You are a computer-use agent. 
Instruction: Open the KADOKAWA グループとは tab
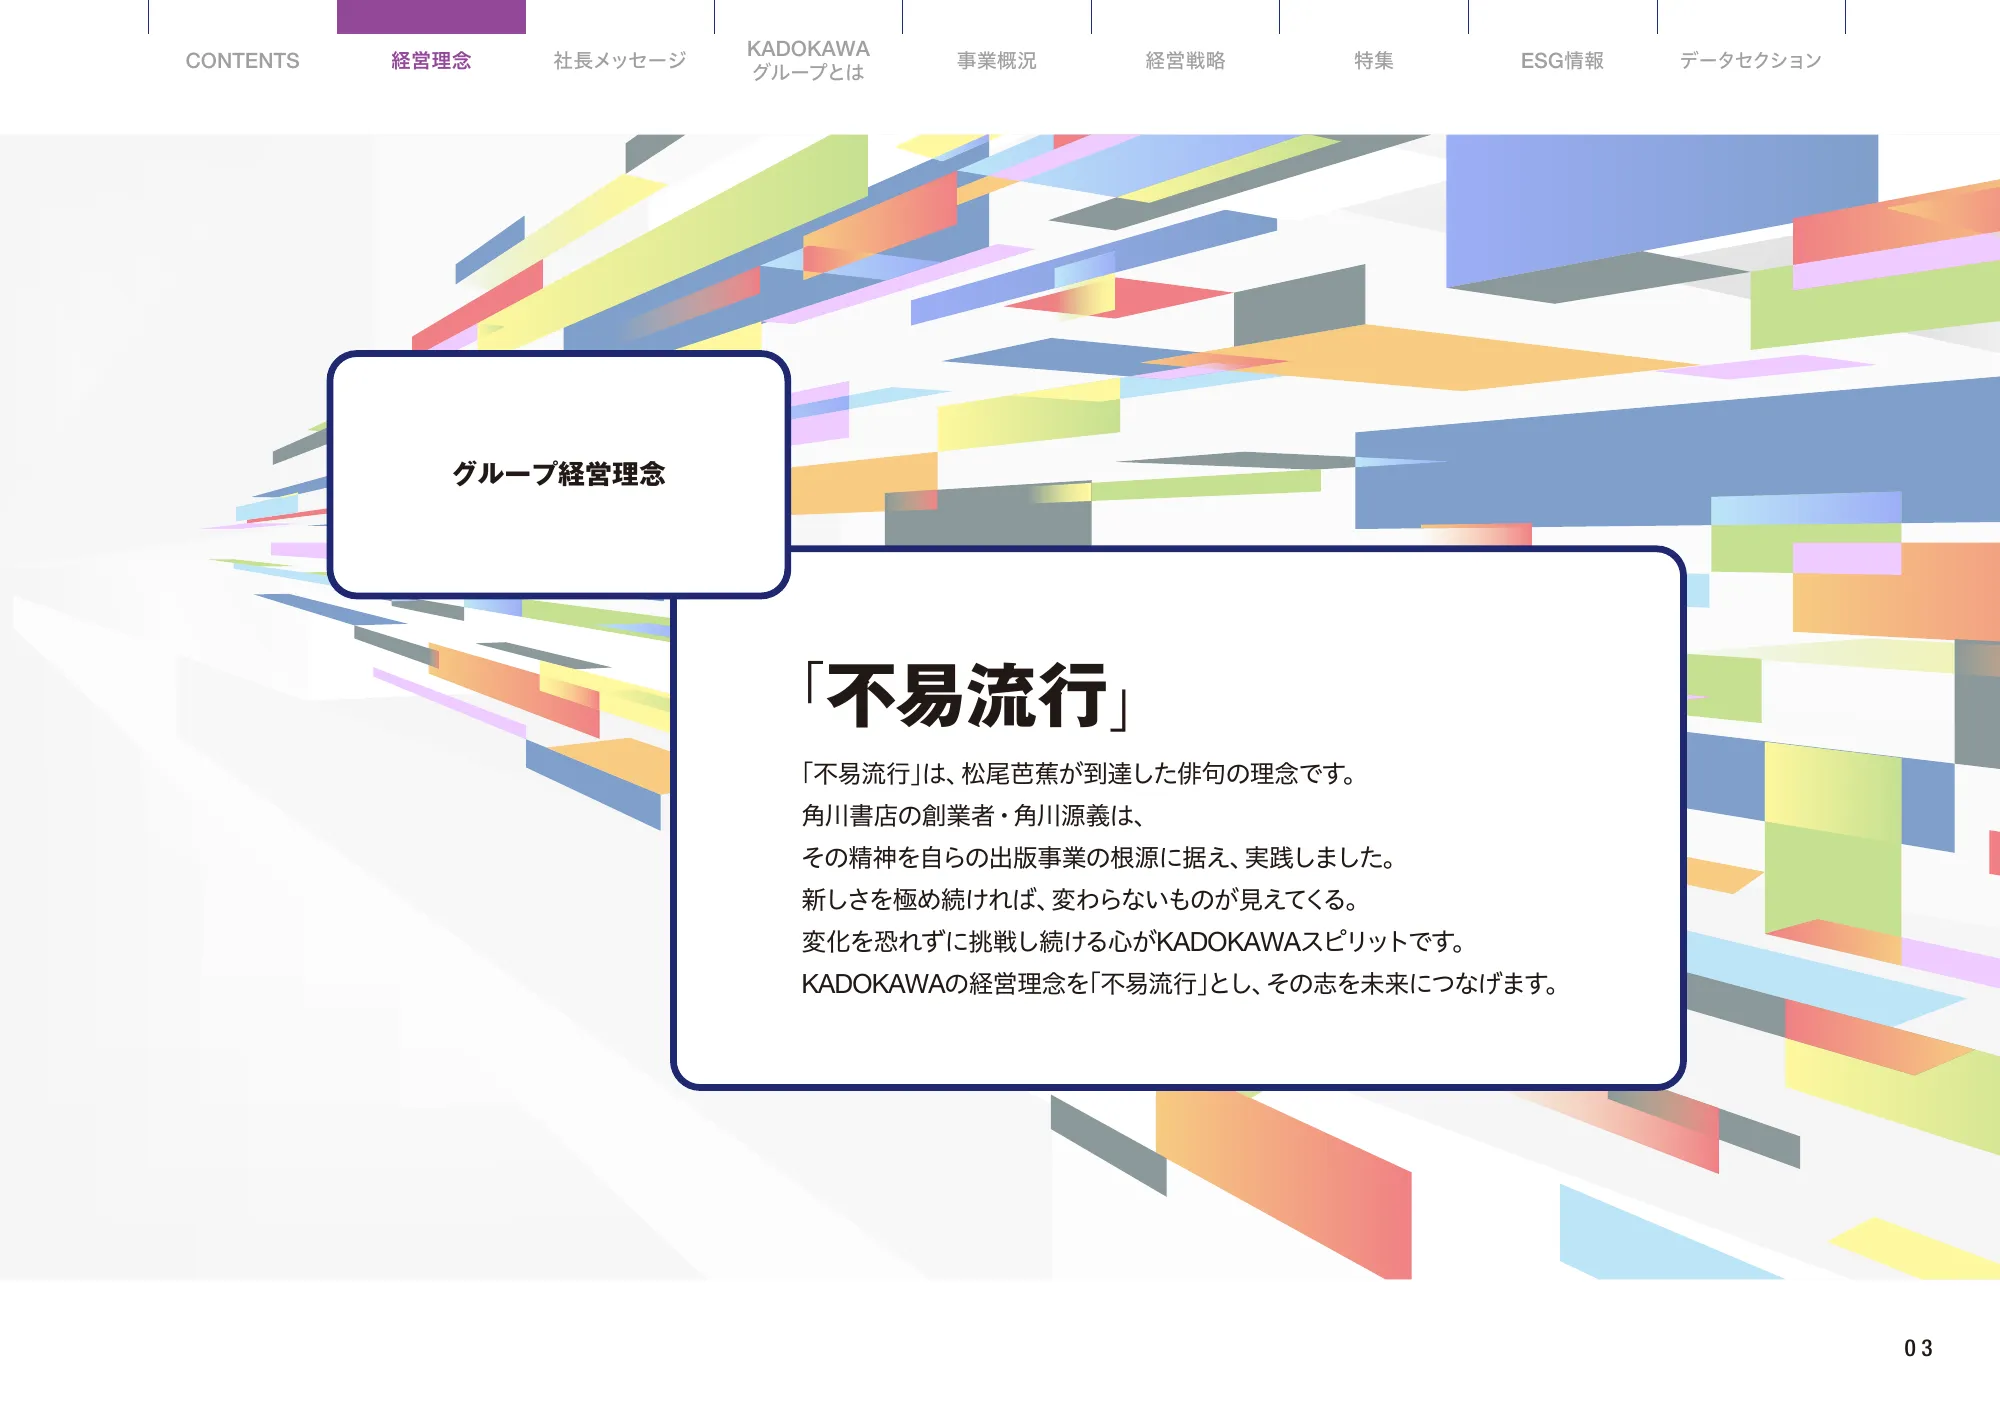(x=808, y=60)
